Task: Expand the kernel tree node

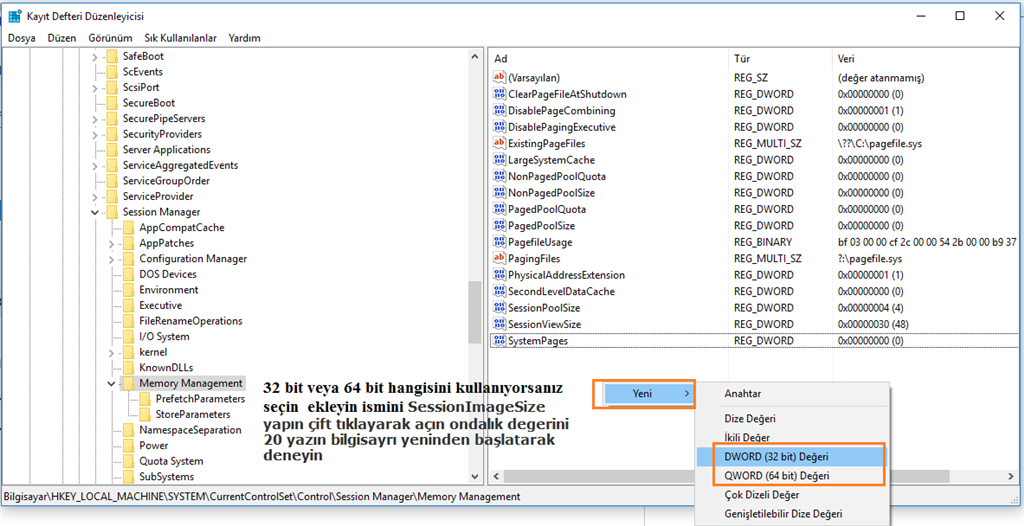Action: pyautogui.click(x=112, y=353)
